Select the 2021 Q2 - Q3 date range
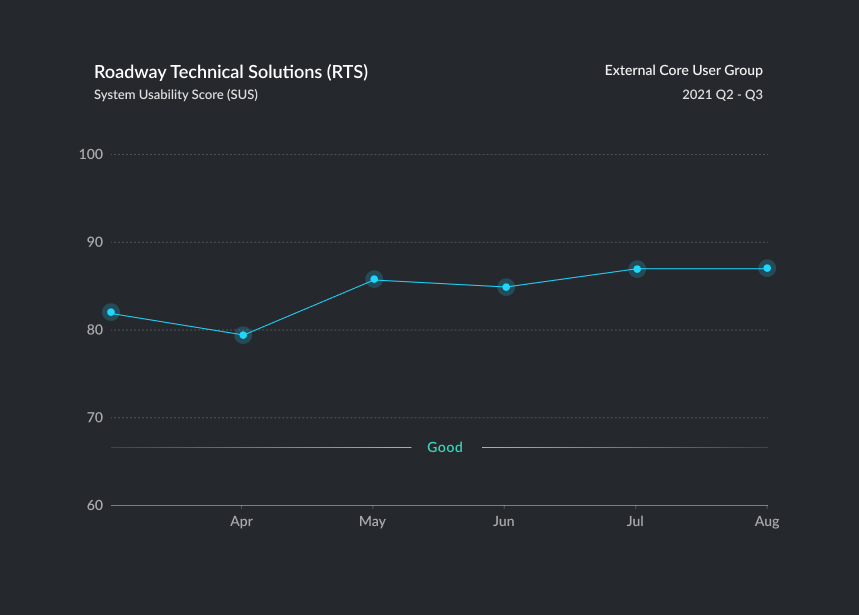The image size is (859, 615). (722, 95)
